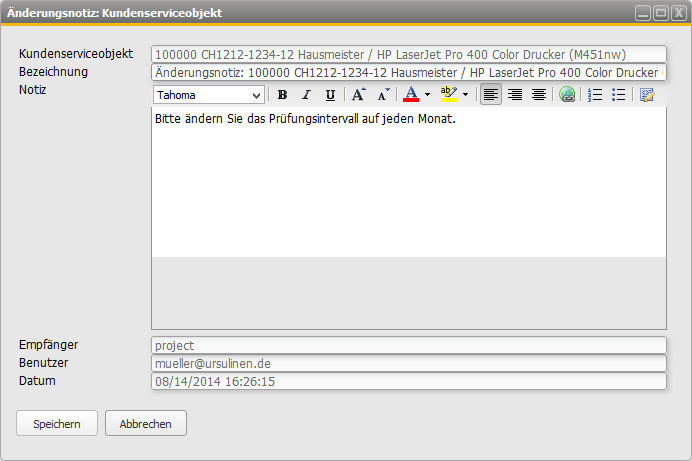Decrease font size with small A icon

(383, 94)
